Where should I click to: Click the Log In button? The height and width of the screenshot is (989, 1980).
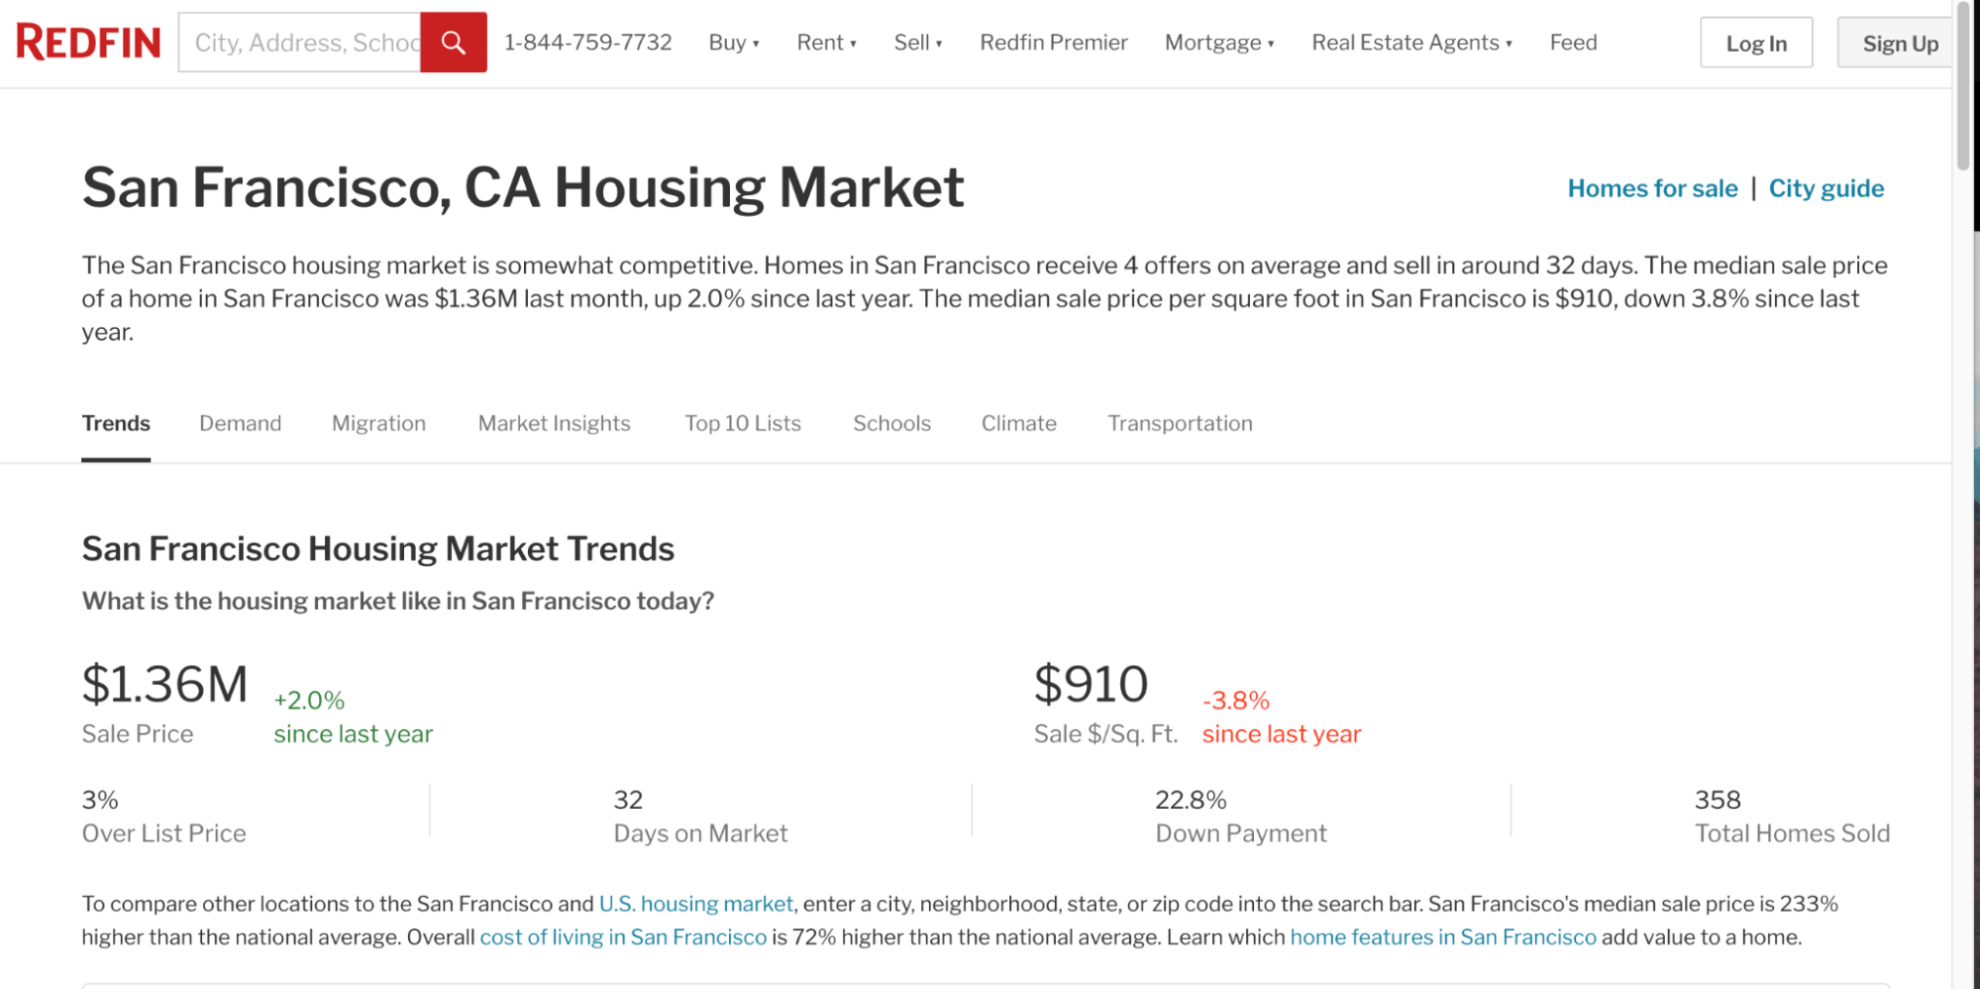1756,43
